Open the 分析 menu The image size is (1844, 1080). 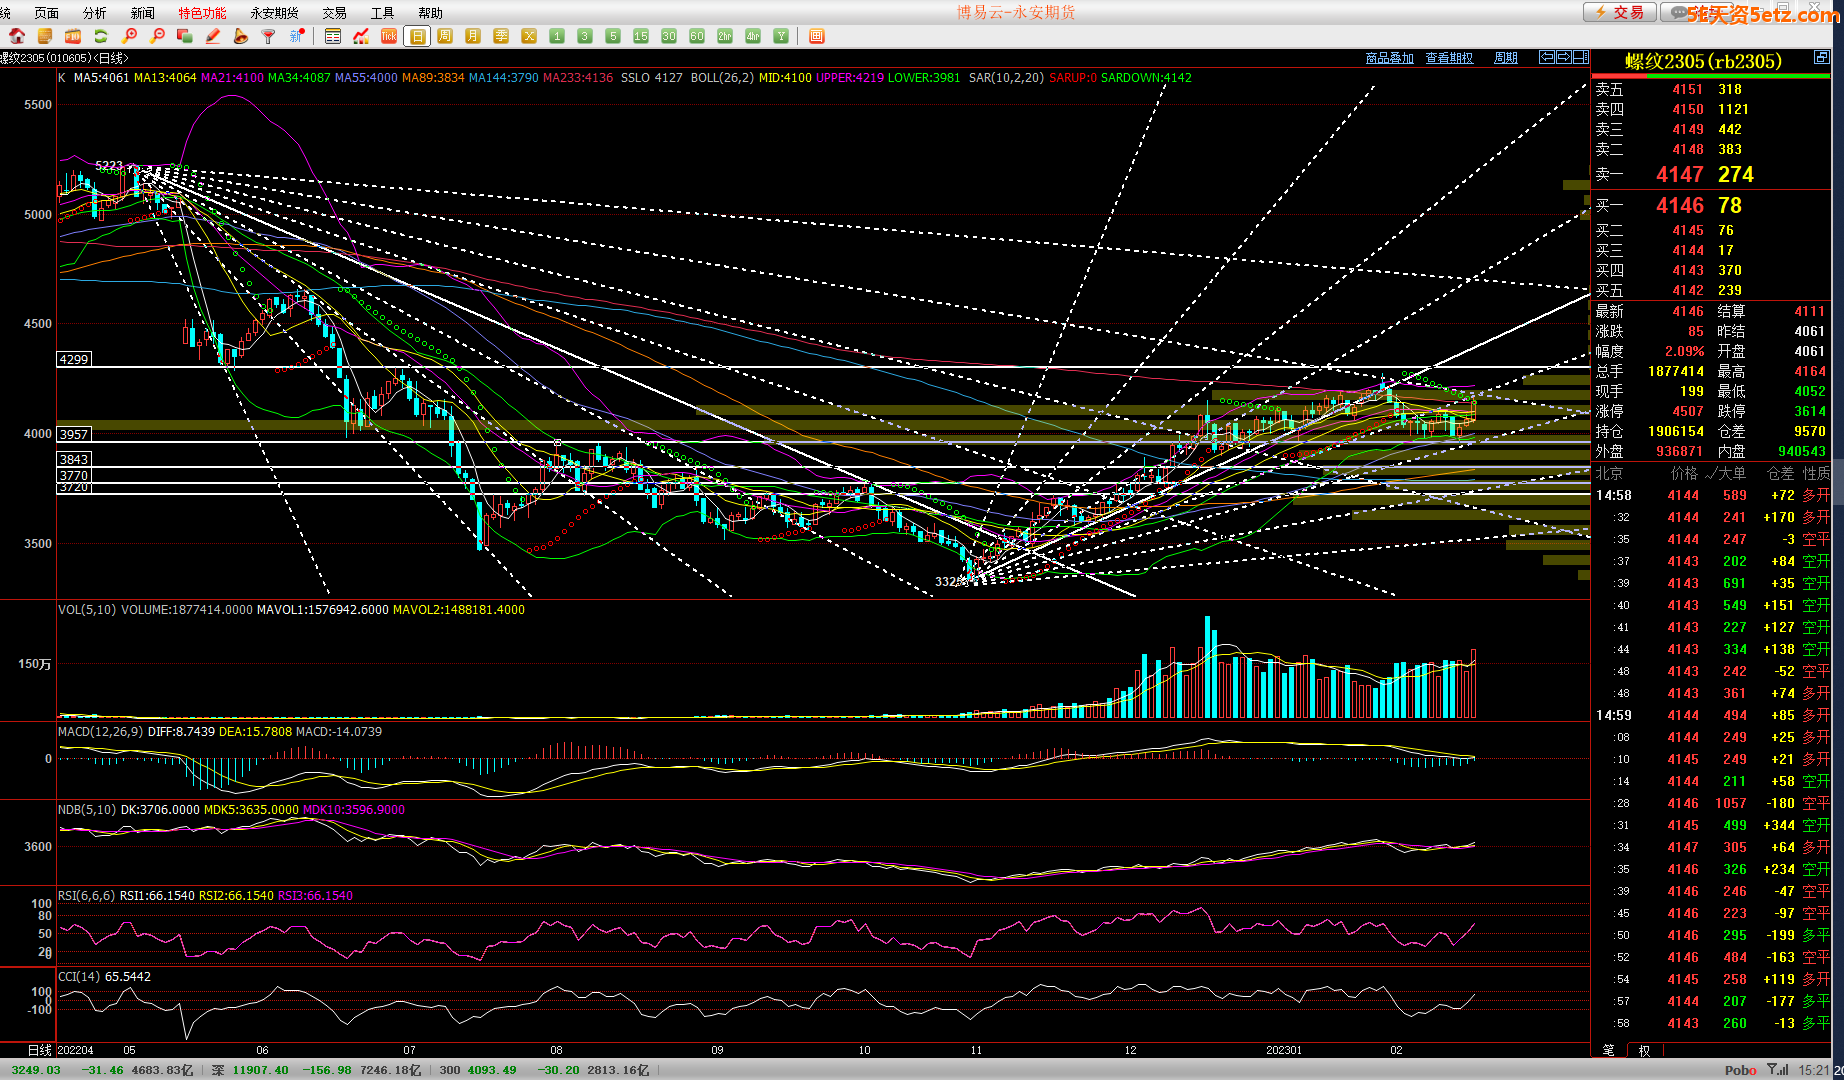[x=95, y=13]
